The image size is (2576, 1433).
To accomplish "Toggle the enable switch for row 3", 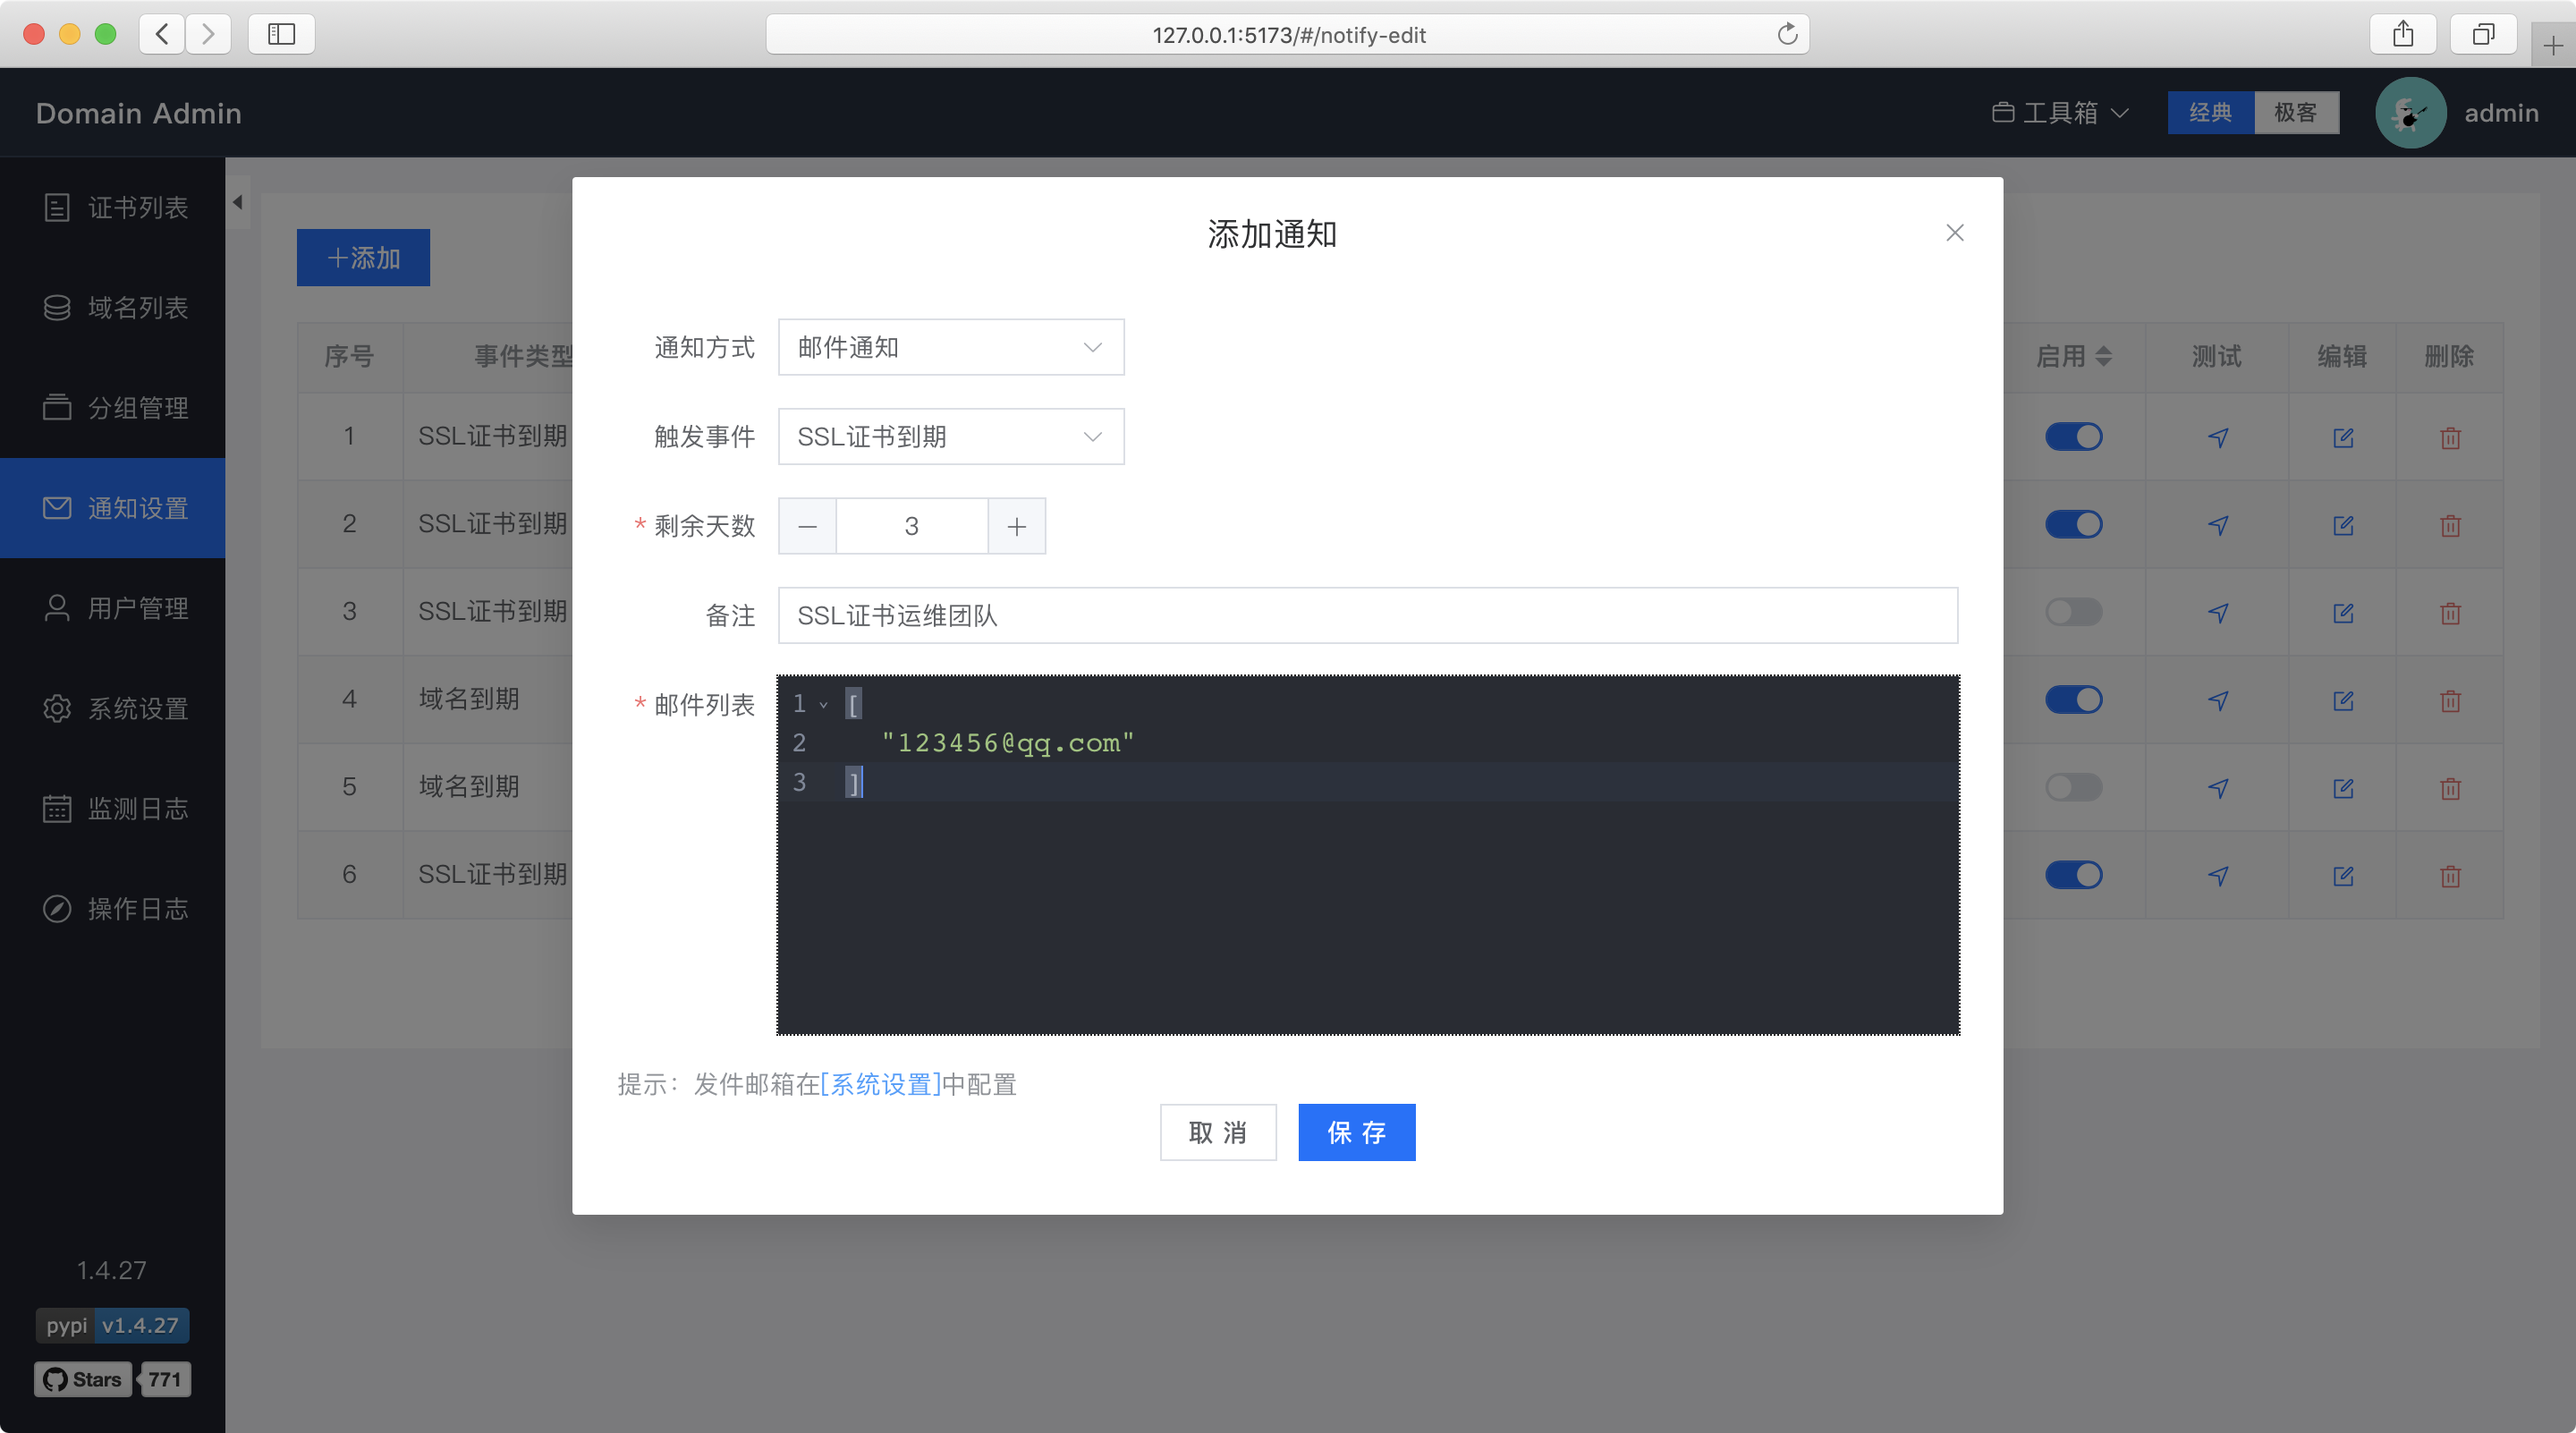I will tap(2073, 612).
